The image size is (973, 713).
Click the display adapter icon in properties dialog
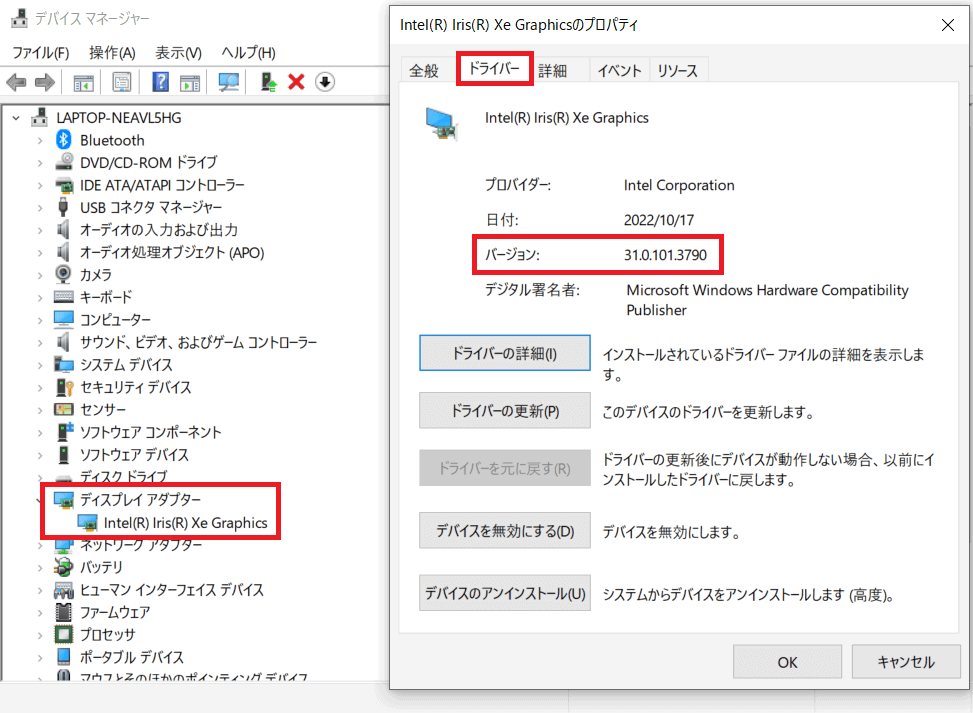pyautogui.click(x=441, y=123)
